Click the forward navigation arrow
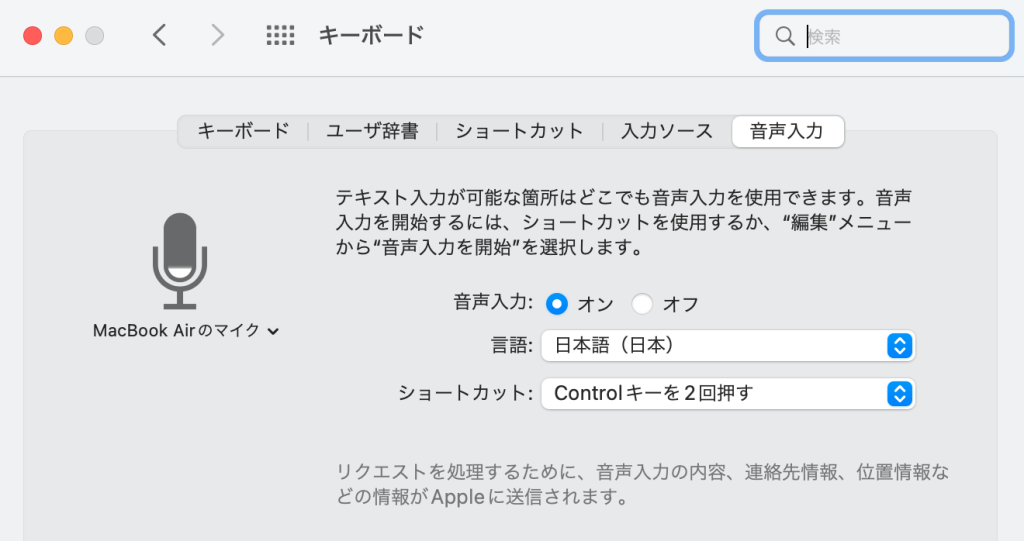 tap(218, 36)
